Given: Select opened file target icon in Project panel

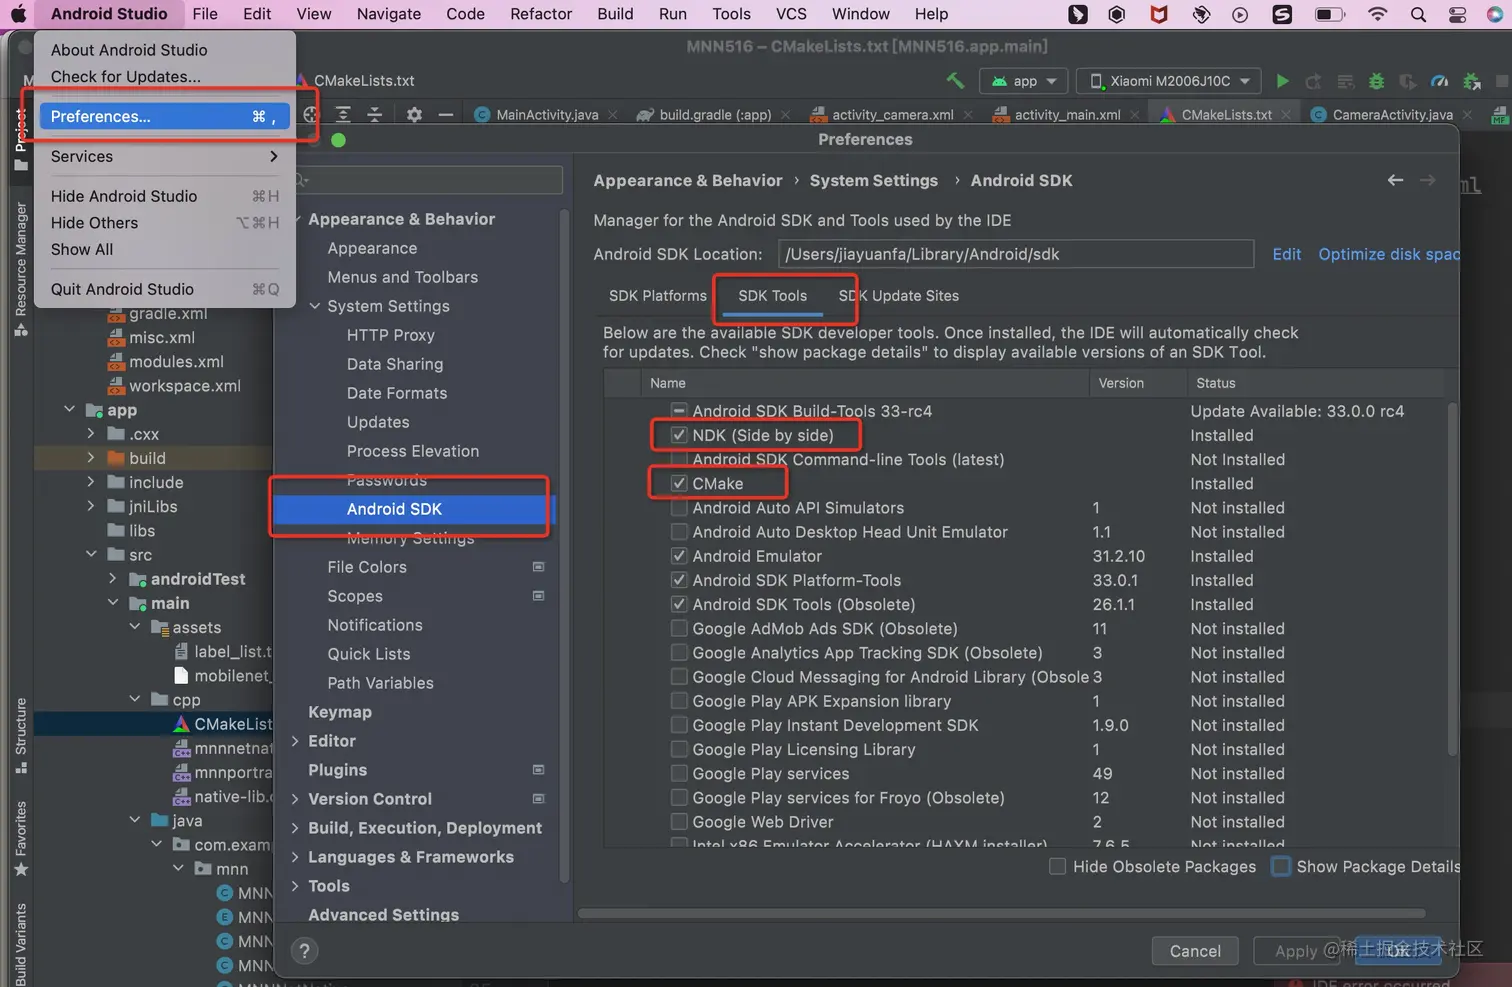Looking at the screenshot, I should [x=311, y=115].
